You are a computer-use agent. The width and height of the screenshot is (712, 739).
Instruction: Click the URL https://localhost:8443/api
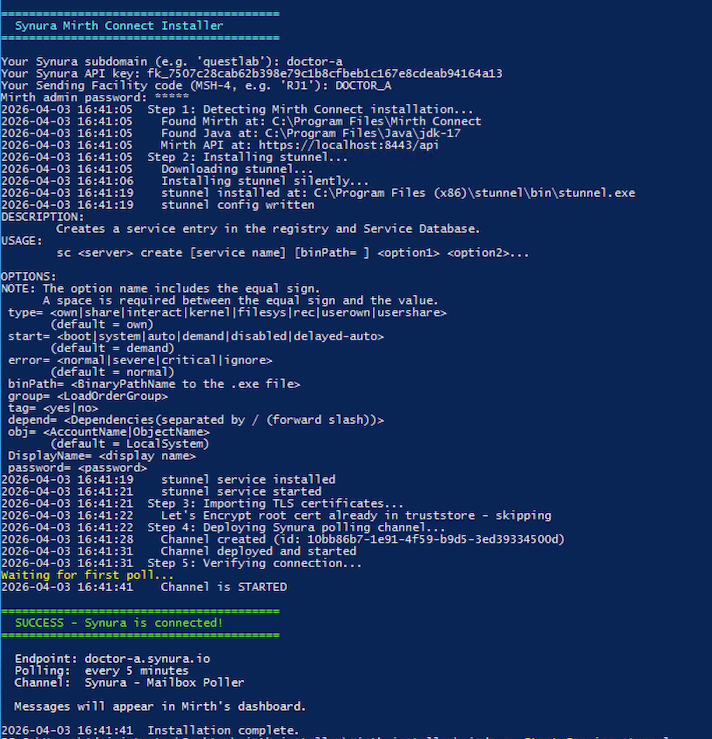tap(348, 145)
